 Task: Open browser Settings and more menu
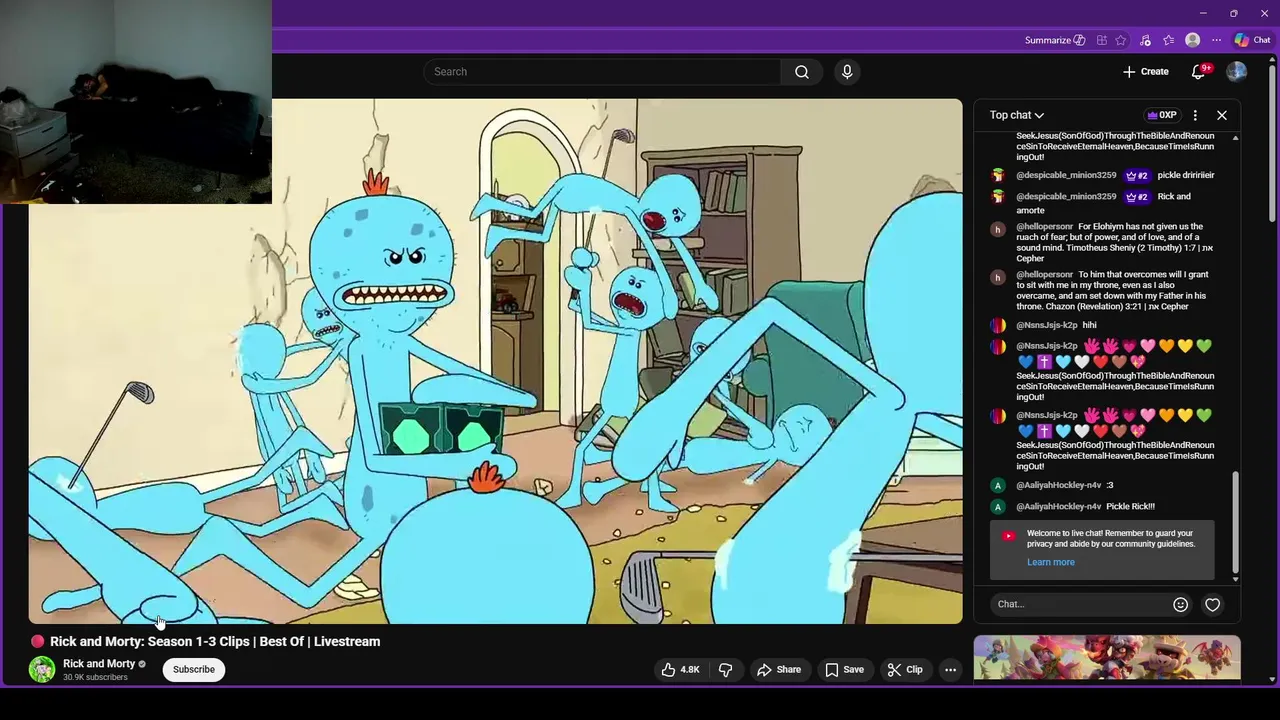tap(1216, 40)
